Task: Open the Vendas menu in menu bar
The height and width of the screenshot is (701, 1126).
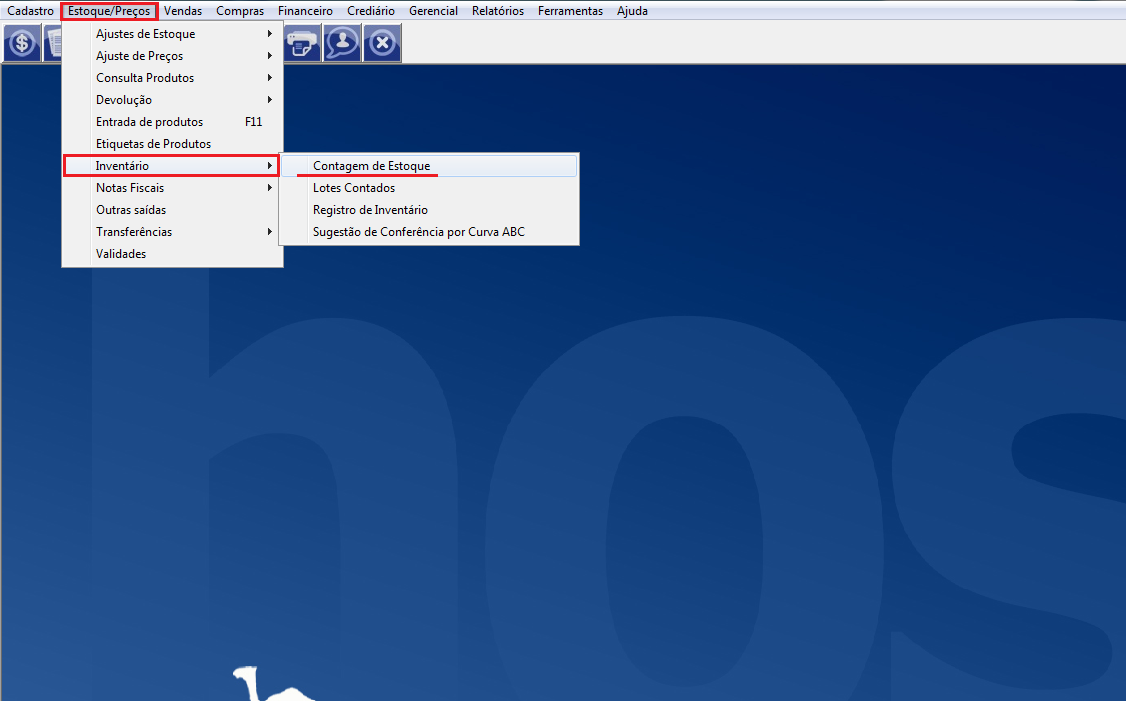Action: click(x=183, y=11)
